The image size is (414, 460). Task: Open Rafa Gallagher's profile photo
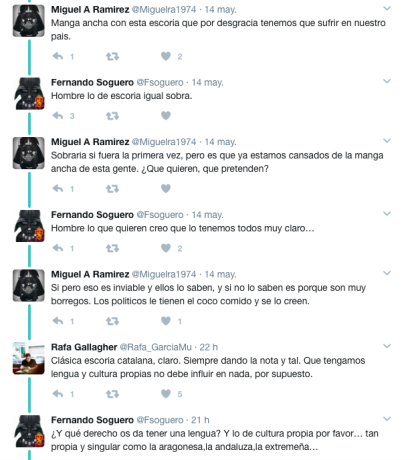(x=29, y=358)
